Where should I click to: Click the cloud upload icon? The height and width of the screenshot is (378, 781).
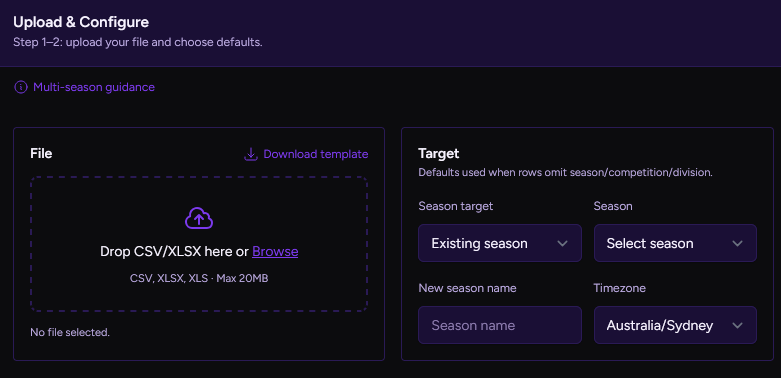(199, 218)
